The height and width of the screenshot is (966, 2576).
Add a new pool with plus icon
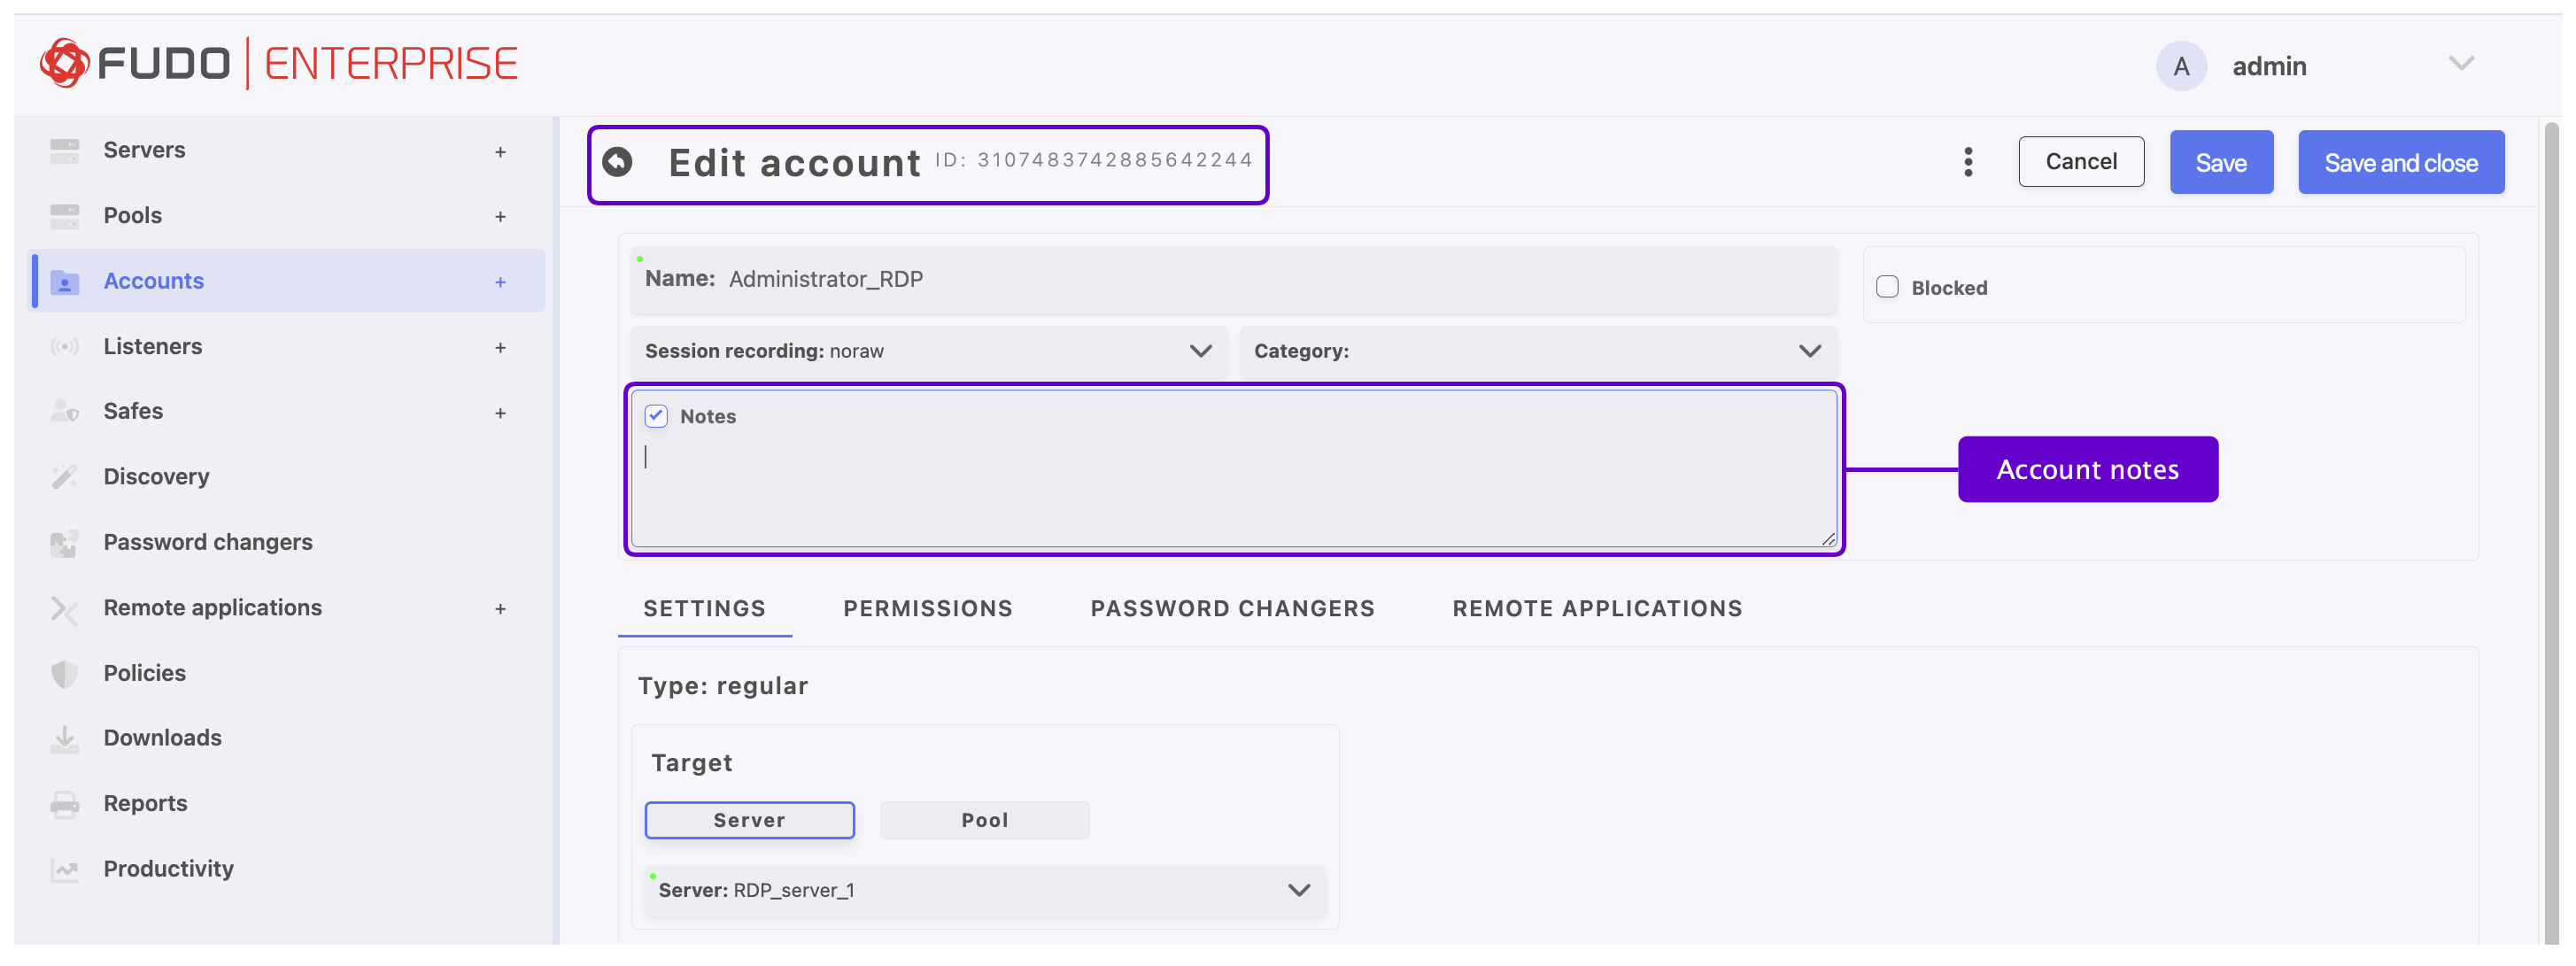pos(500,217)
